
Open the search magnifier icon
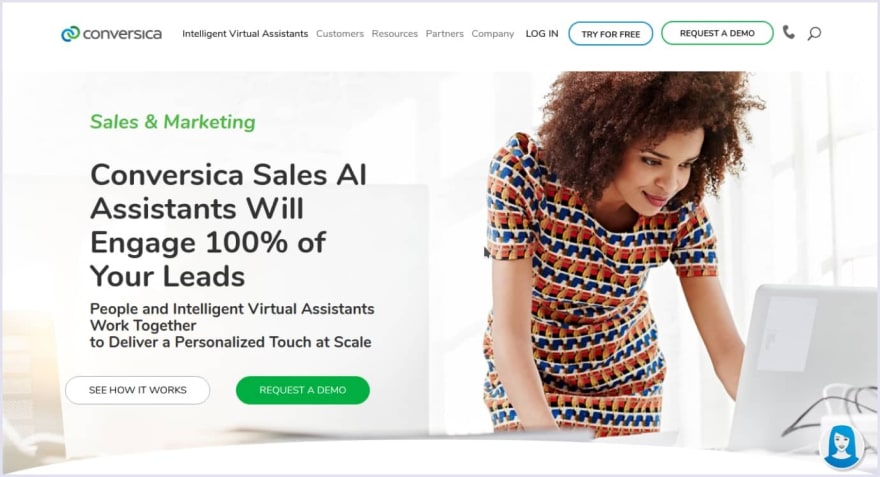814,34
